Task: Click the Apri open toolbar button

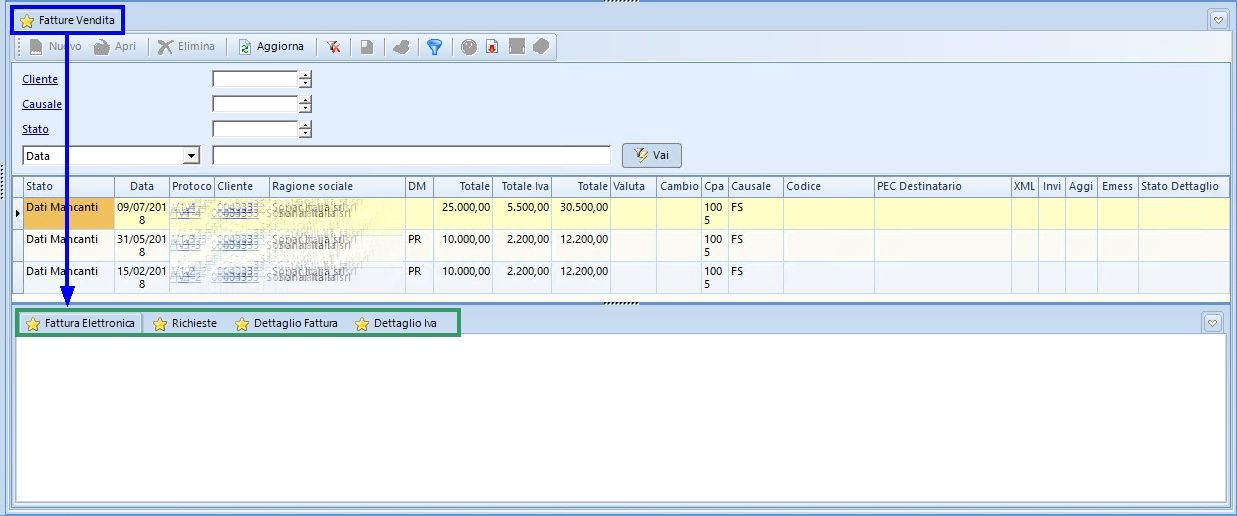Action: 115,47
